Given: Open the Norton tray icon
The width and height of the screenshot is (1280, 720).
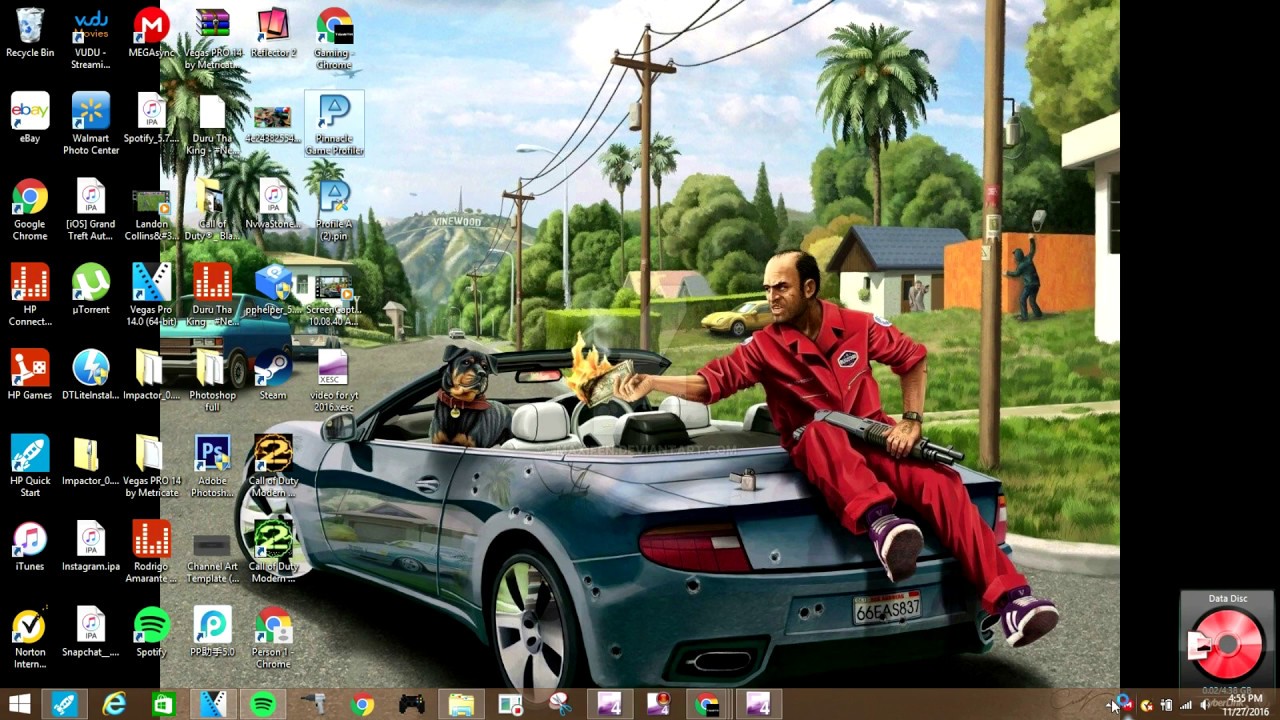Looking at the screenshot, I should [1147, 705].
